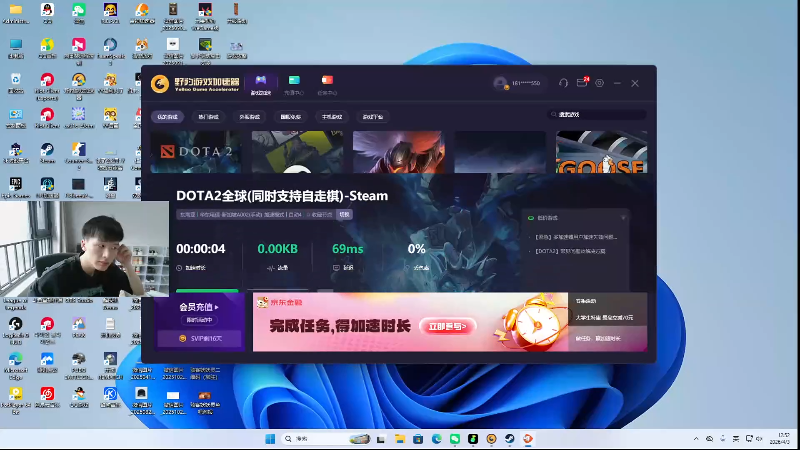
Task: Open the user account avatar menu
Action: point(501,83)
